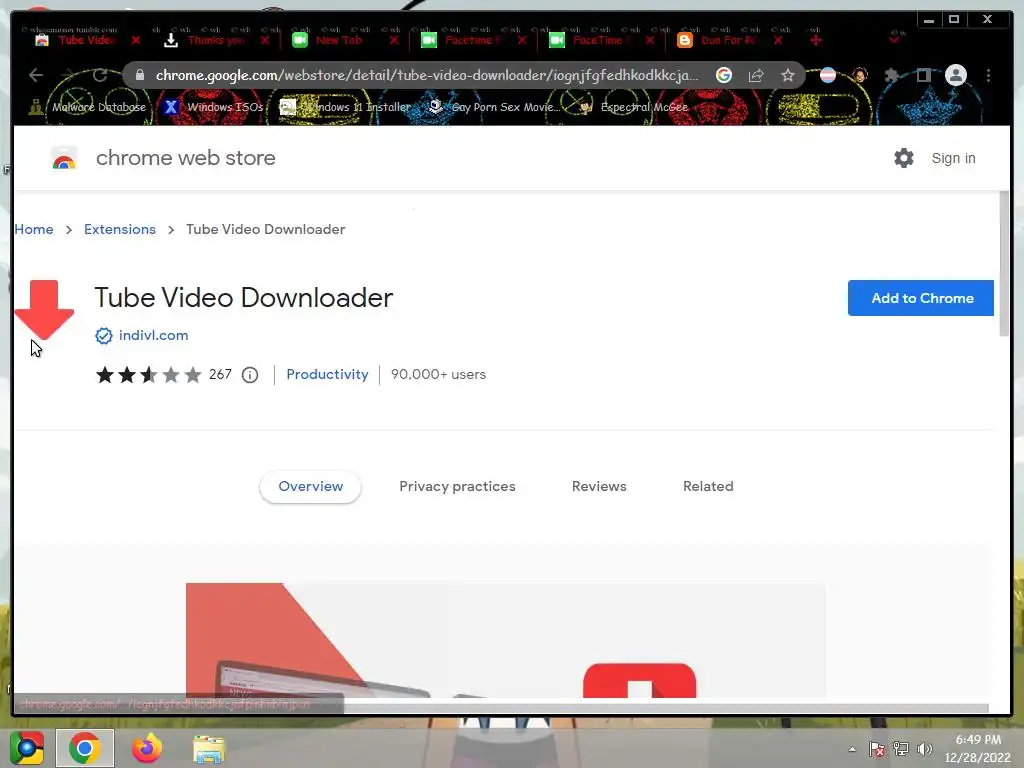Click the extension preview screenshot
The image size is (1024, 768).
[505, 640]
